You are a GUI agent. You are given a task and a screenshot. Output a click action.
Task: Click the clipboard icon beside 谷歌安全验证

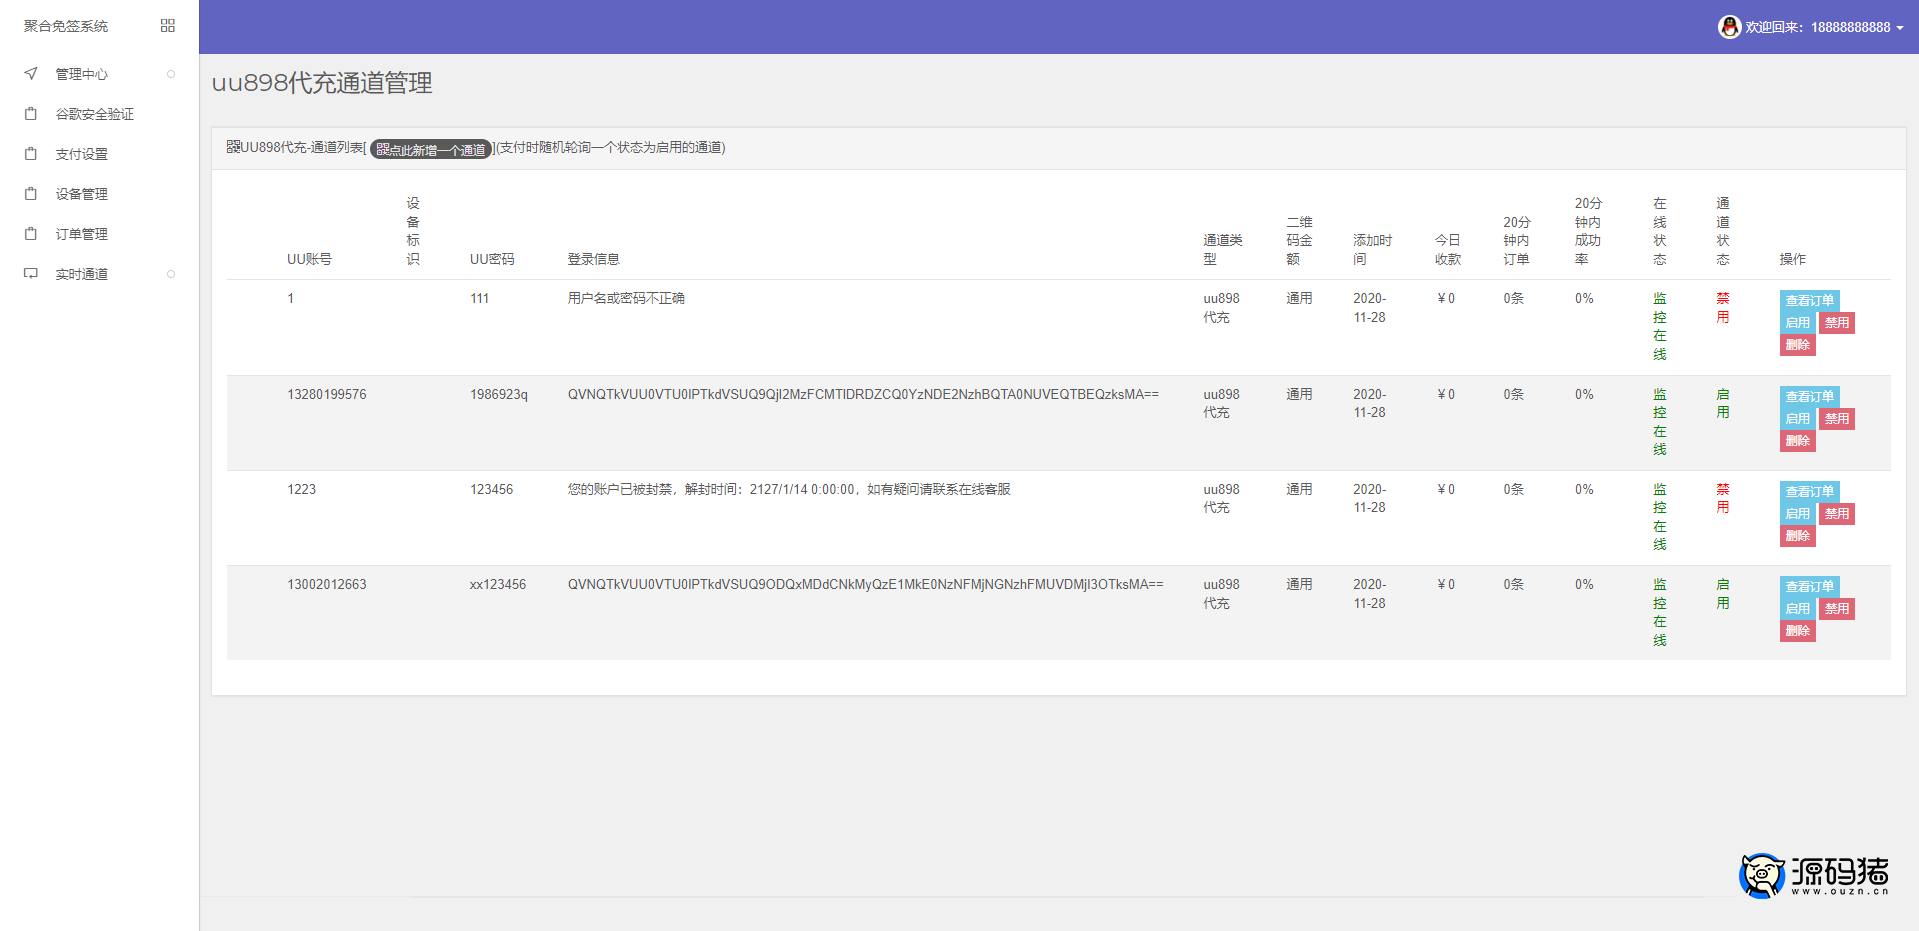(31, 114)
